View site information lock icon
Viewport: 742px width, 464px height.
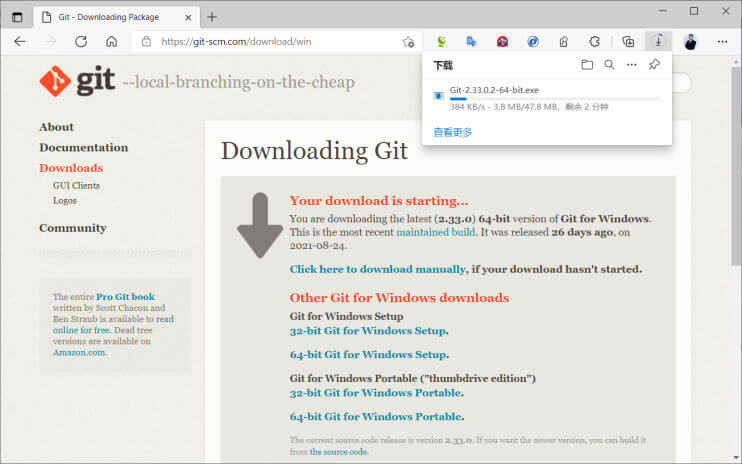pos(147,42)
